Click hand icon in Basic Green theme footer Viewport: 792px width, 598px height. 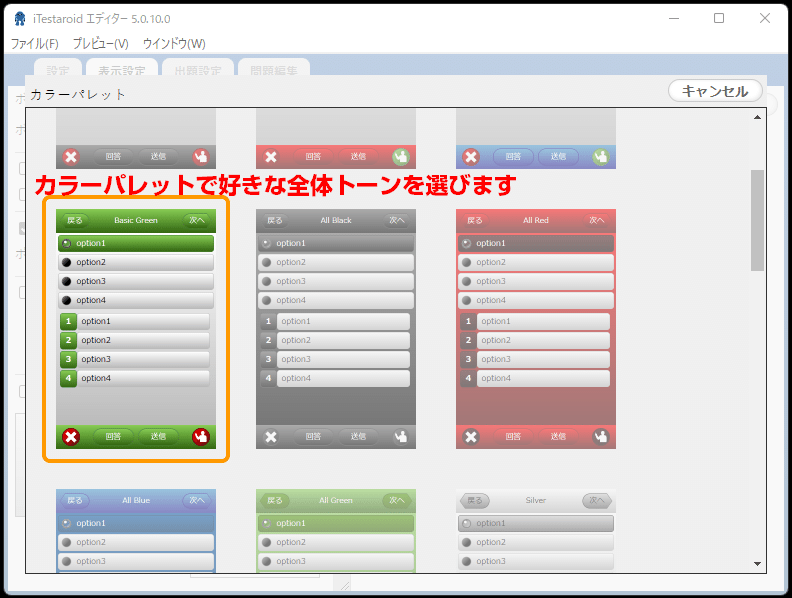pos(201,436)
